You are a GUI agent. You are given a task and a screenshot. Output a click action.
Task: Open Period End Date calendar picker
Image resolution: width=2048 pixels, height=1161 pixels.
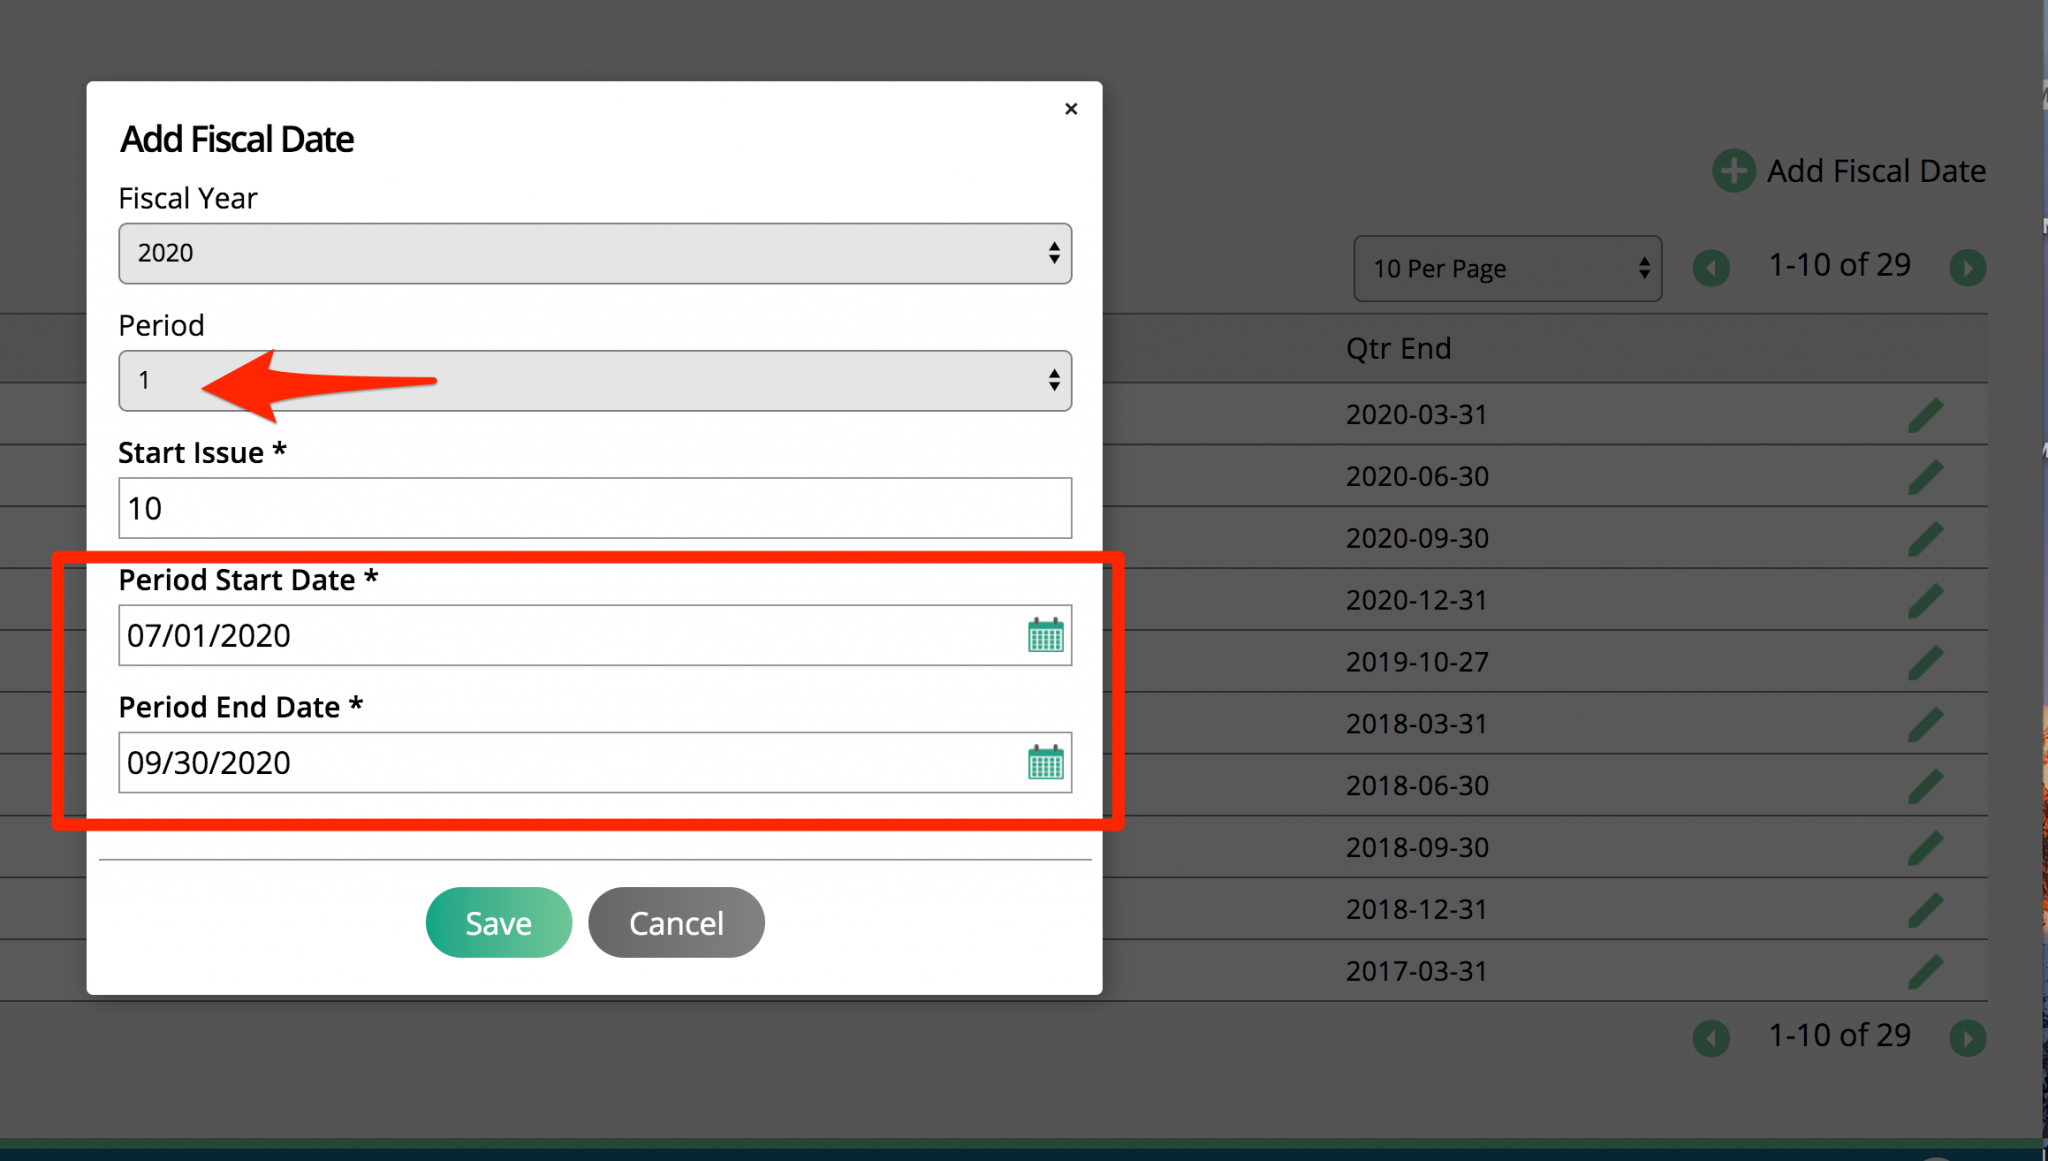[x=1045, y=763]
